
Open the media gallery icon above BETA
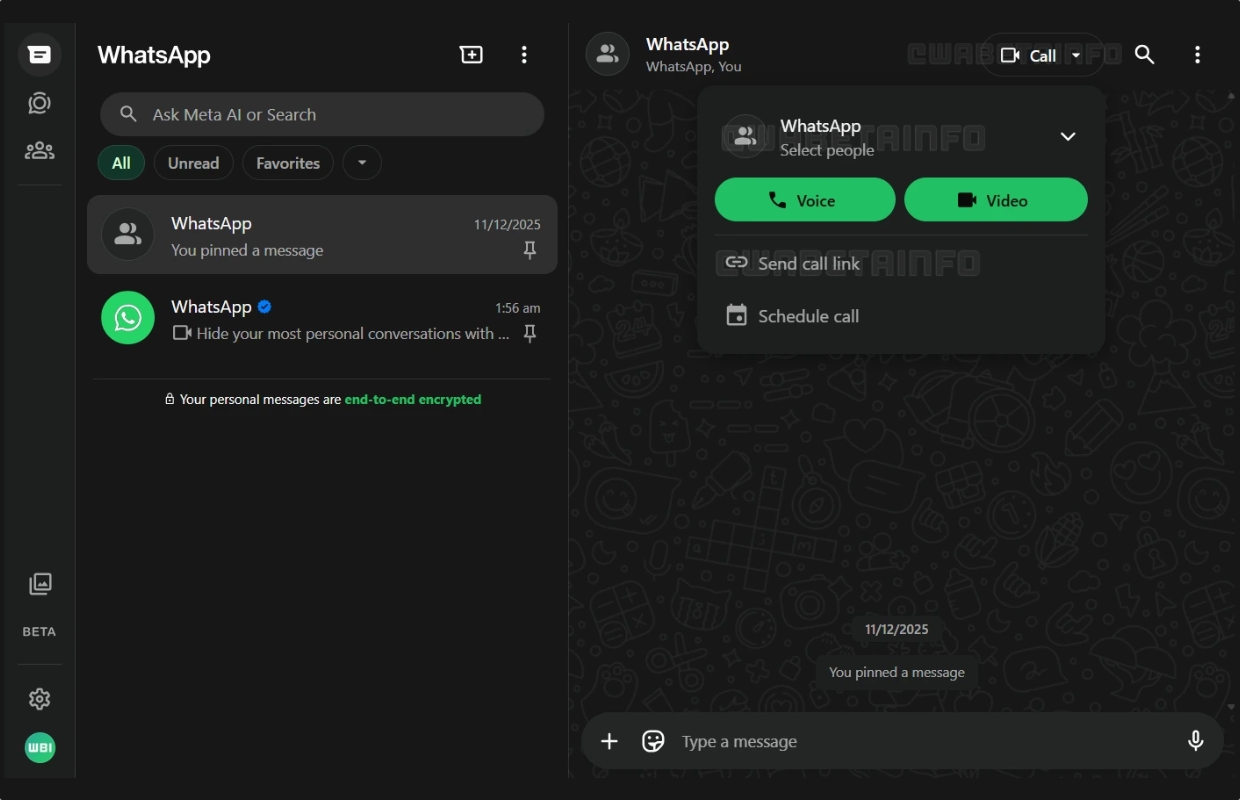point(40,584)
